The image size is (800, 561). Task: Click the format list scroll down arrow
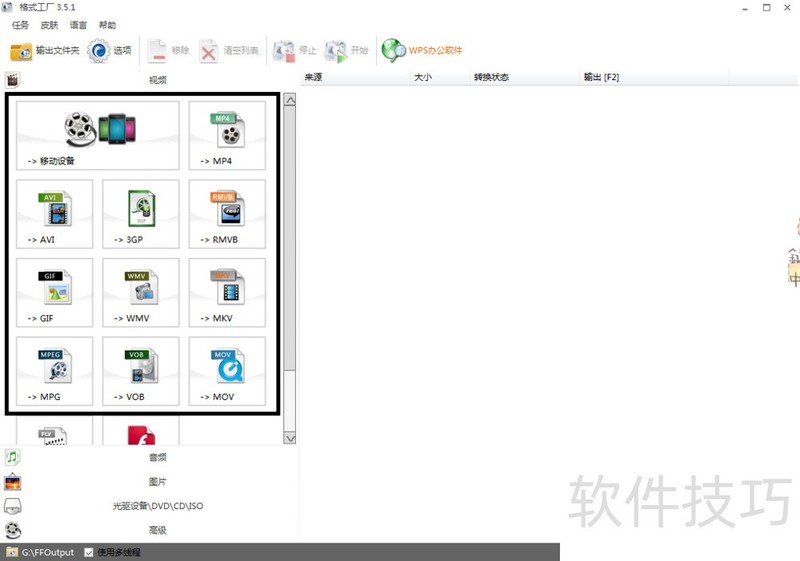coord(290,438)
